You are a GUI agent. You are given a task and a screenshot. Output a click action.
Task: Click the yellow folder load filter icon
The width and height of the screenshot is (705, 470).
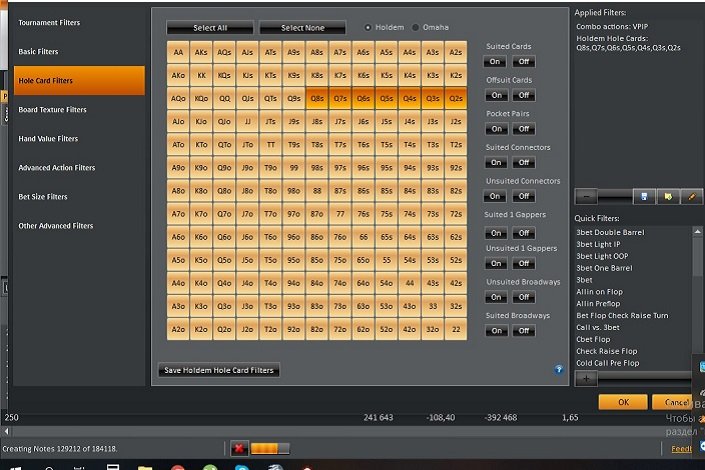click(x=666, y=197)
